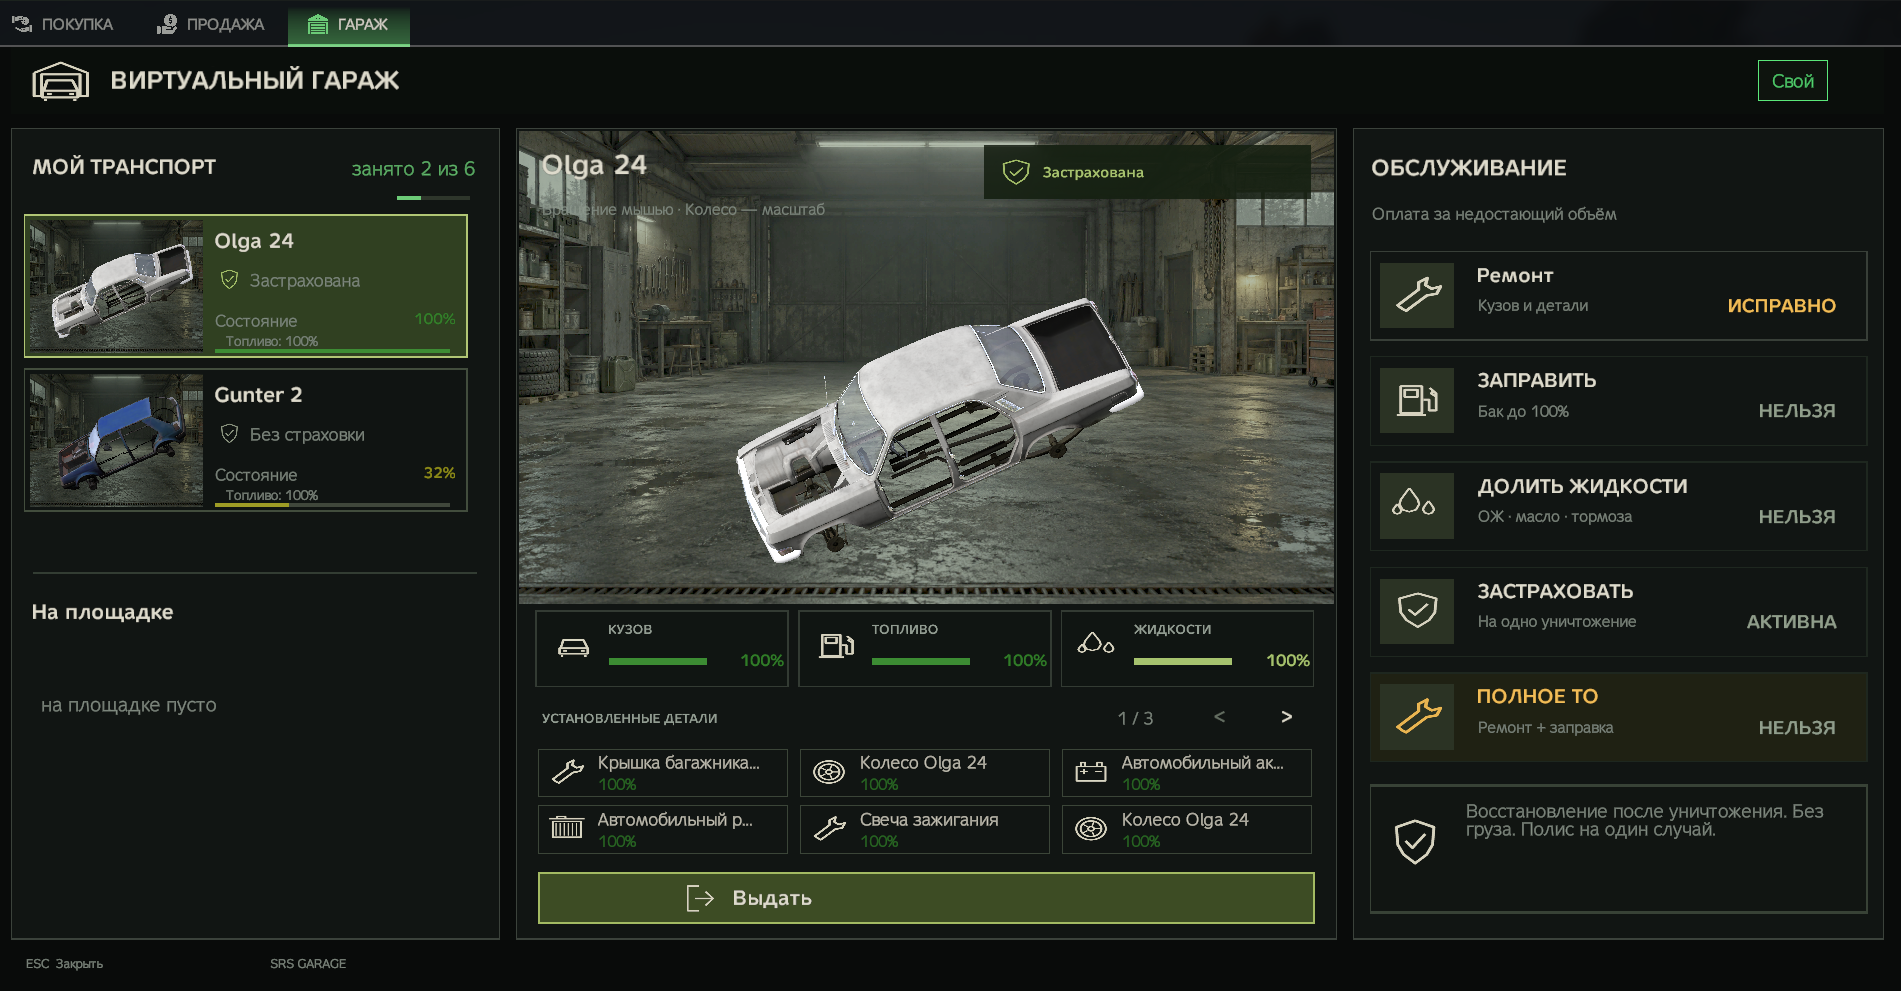Switch to the ПРОДАЖА tab
The width and height of the screenshot is (1901, 991).
[211, 24]
